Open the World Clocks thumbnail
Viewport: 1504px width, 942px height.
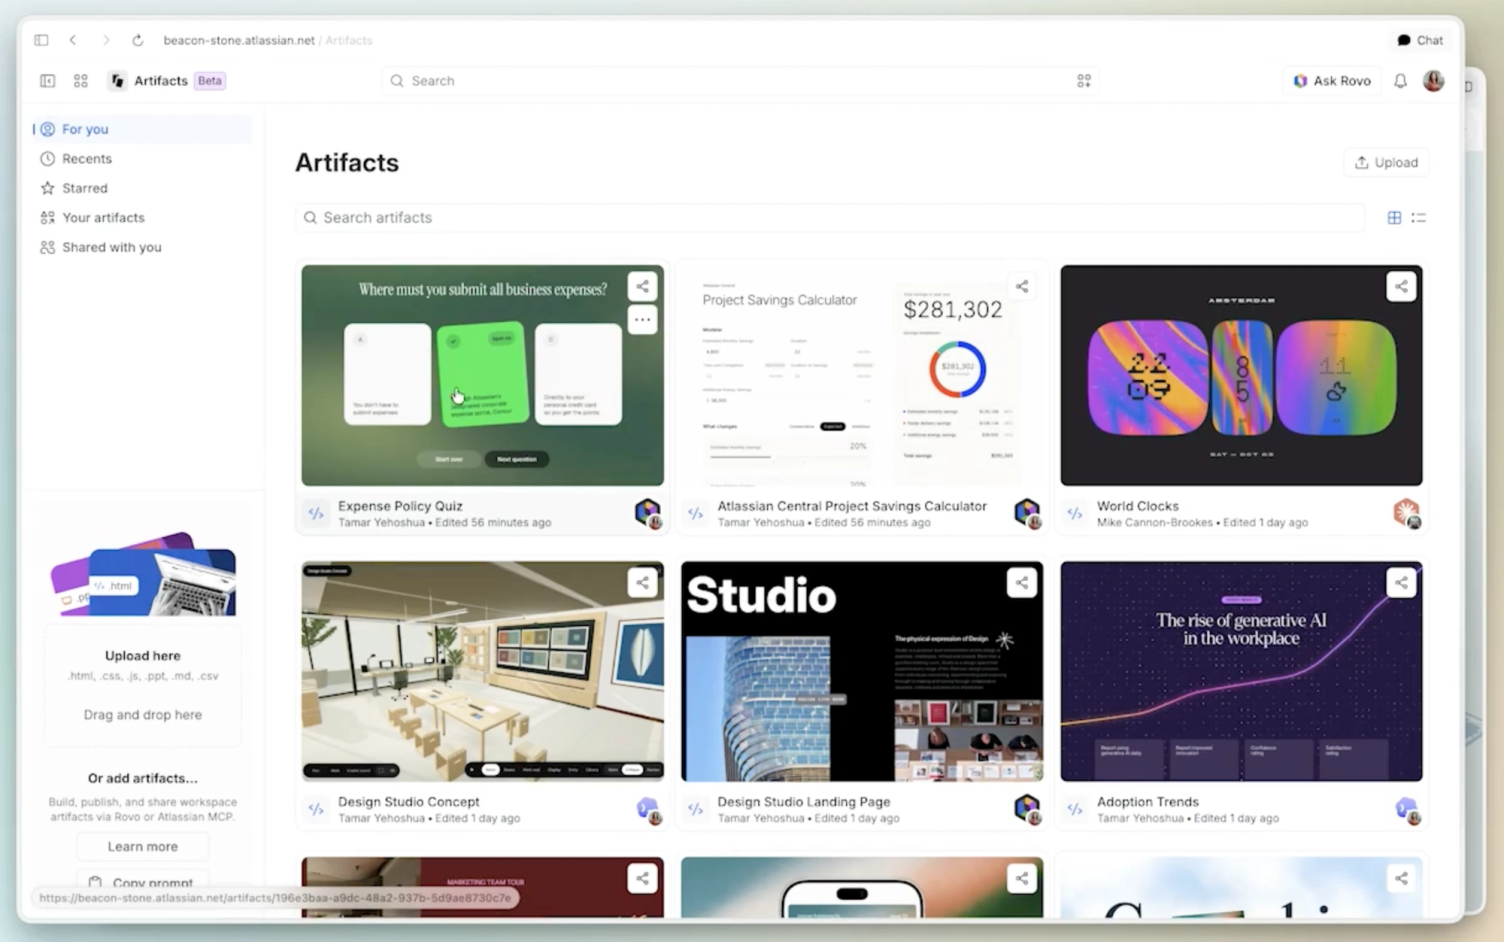click(x=1241, y=376)
